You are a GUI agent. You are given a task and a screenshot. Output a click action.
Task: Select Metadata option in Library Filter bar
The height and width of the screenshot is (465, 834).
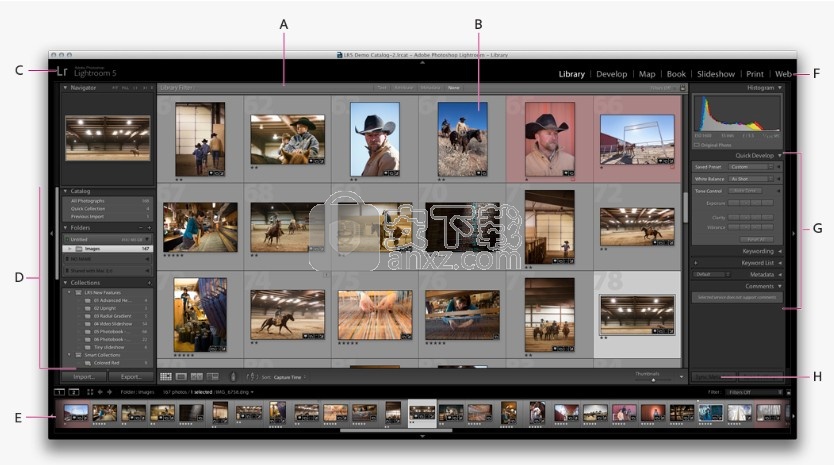(430, 88)
